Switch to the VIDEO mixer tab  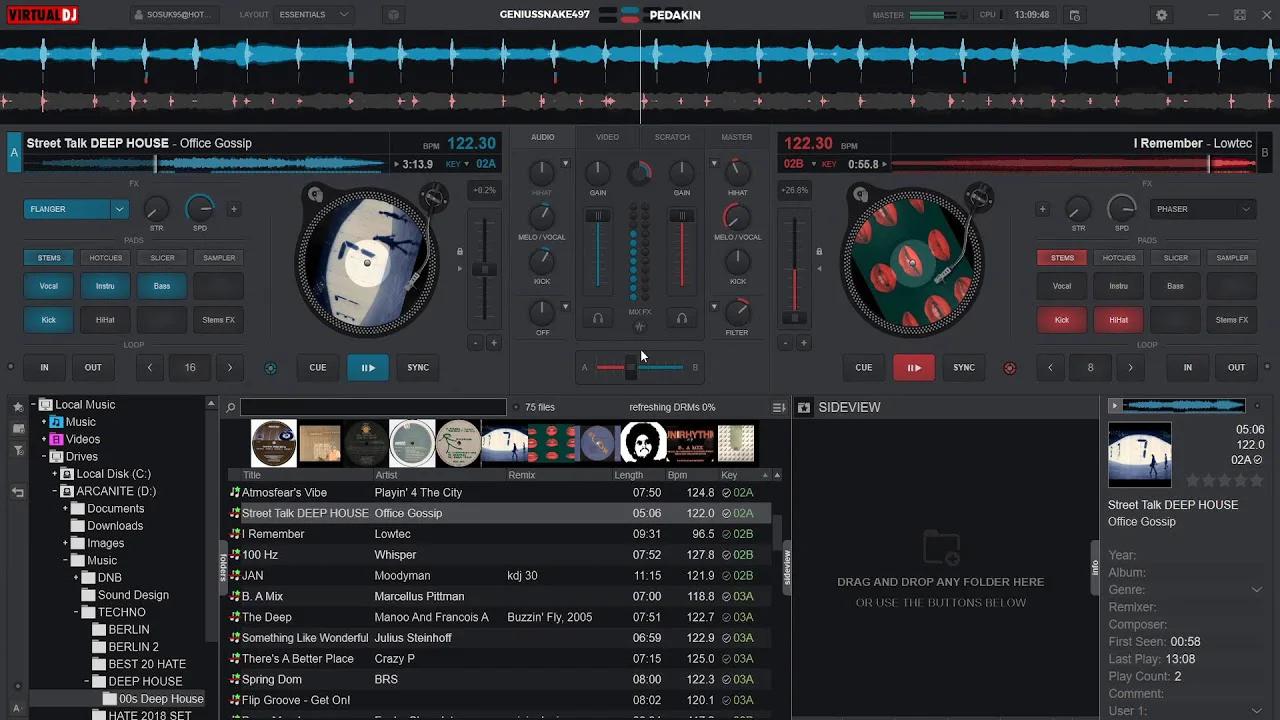[607, 137]
